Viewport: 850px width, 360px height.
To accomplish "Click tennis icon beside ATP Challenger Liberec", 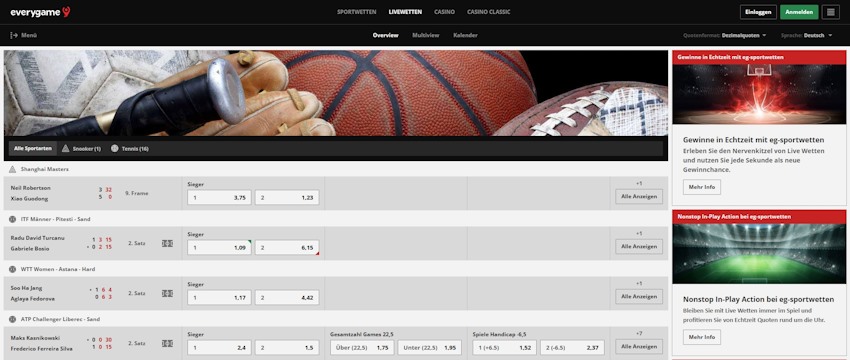I will coord(12,319).
